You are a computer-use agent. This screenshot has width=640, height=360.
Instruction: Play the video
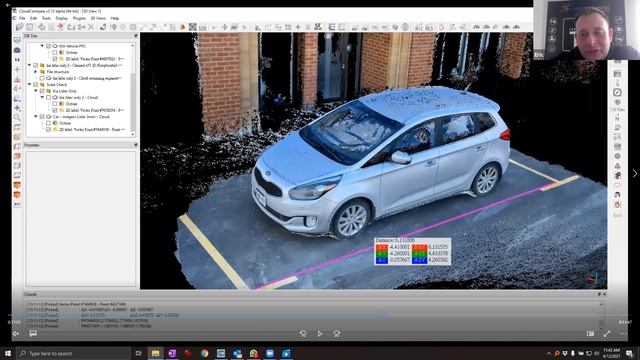point(320,333)
